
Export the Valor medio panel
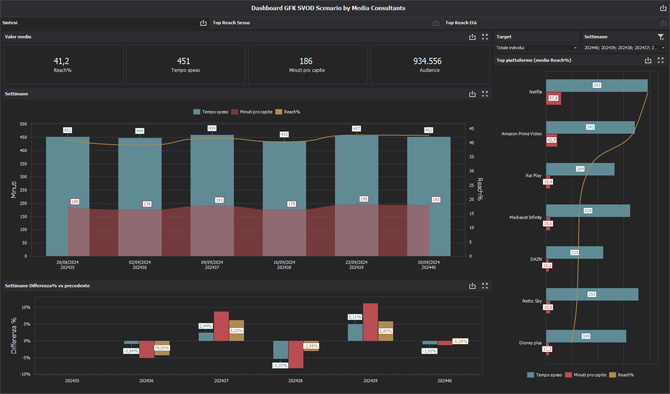[472, 37]
